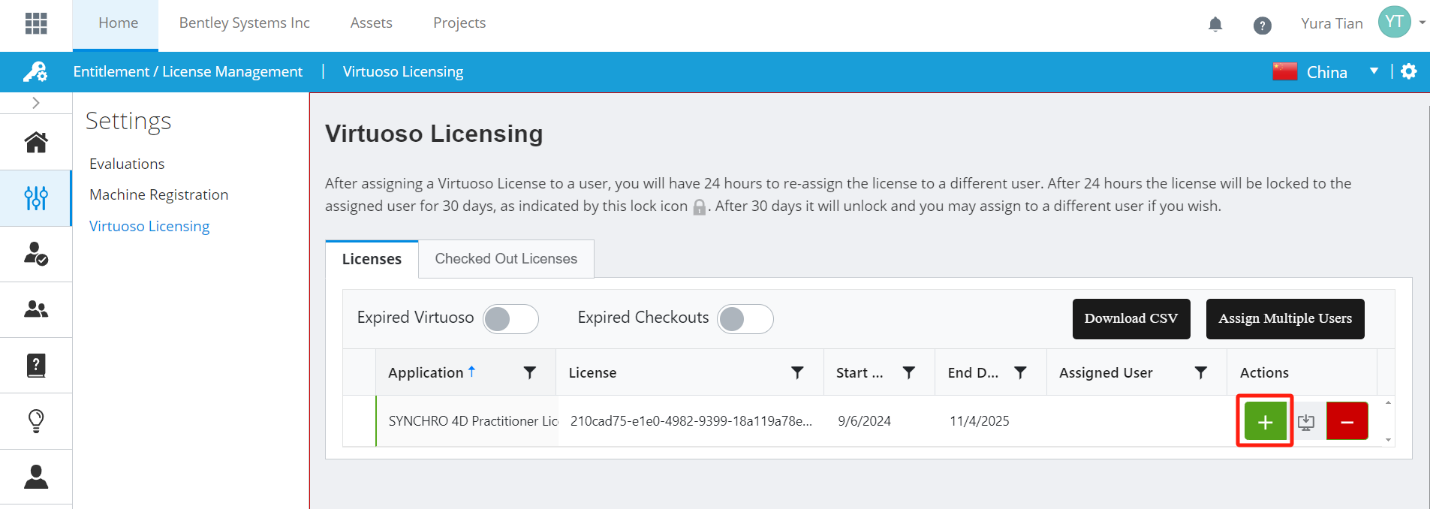Open the Assets tab
Image resolution: width=1430 pixels, height=509 pixels.
[x=371, y=23]
